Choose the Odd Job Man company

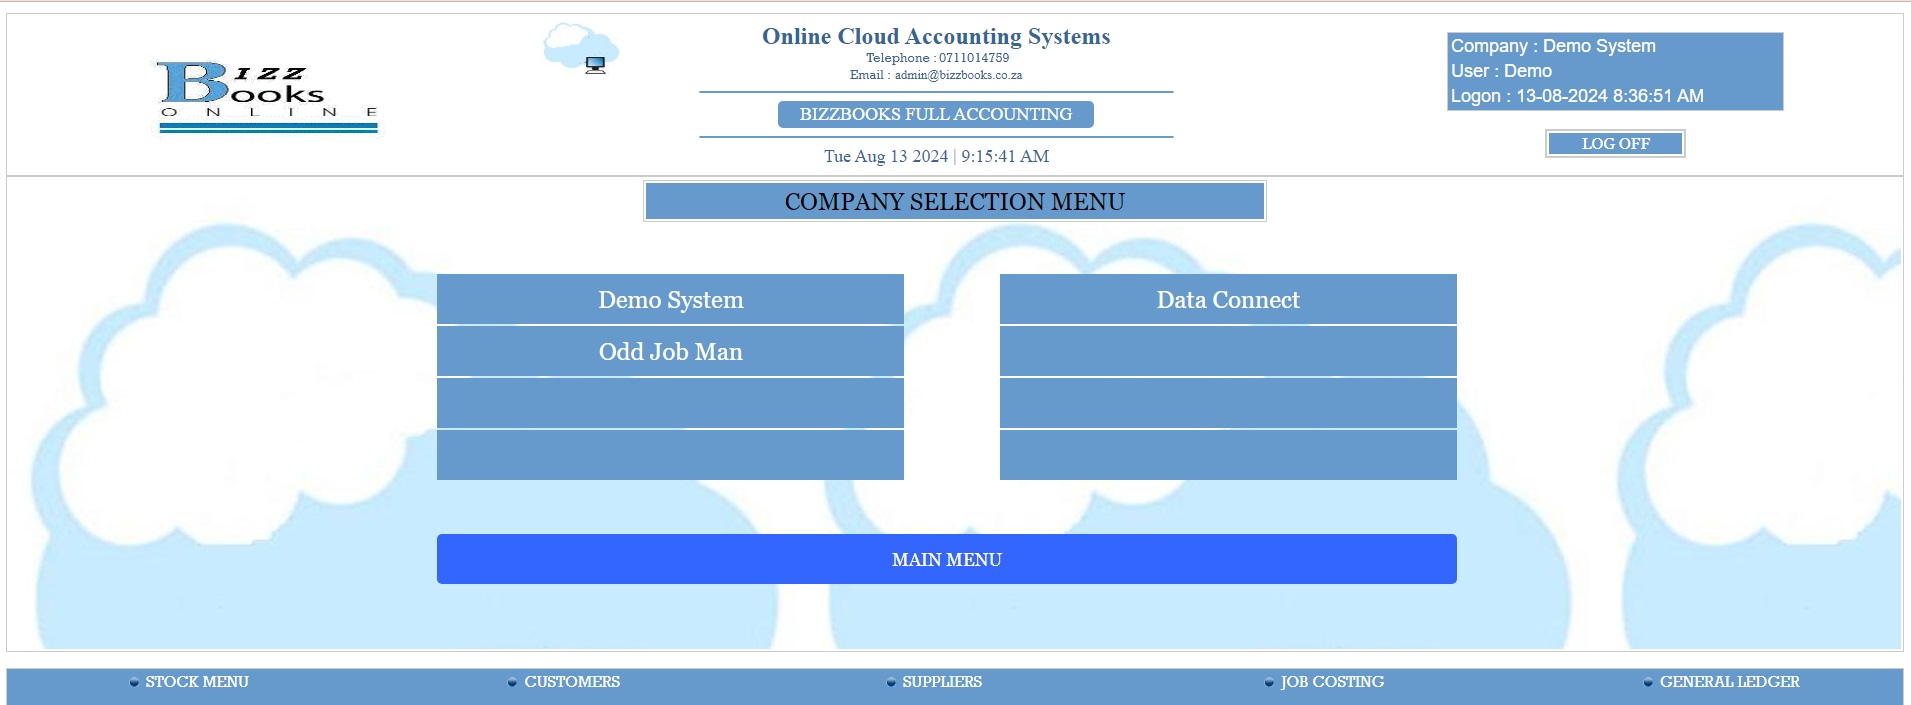coord(670,352)
